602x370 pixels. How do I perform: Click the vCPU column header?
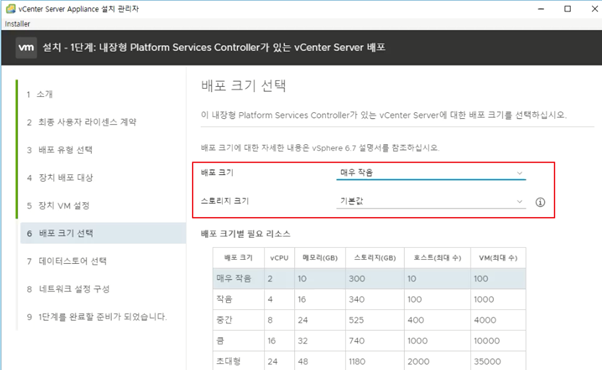click(279, 258)
